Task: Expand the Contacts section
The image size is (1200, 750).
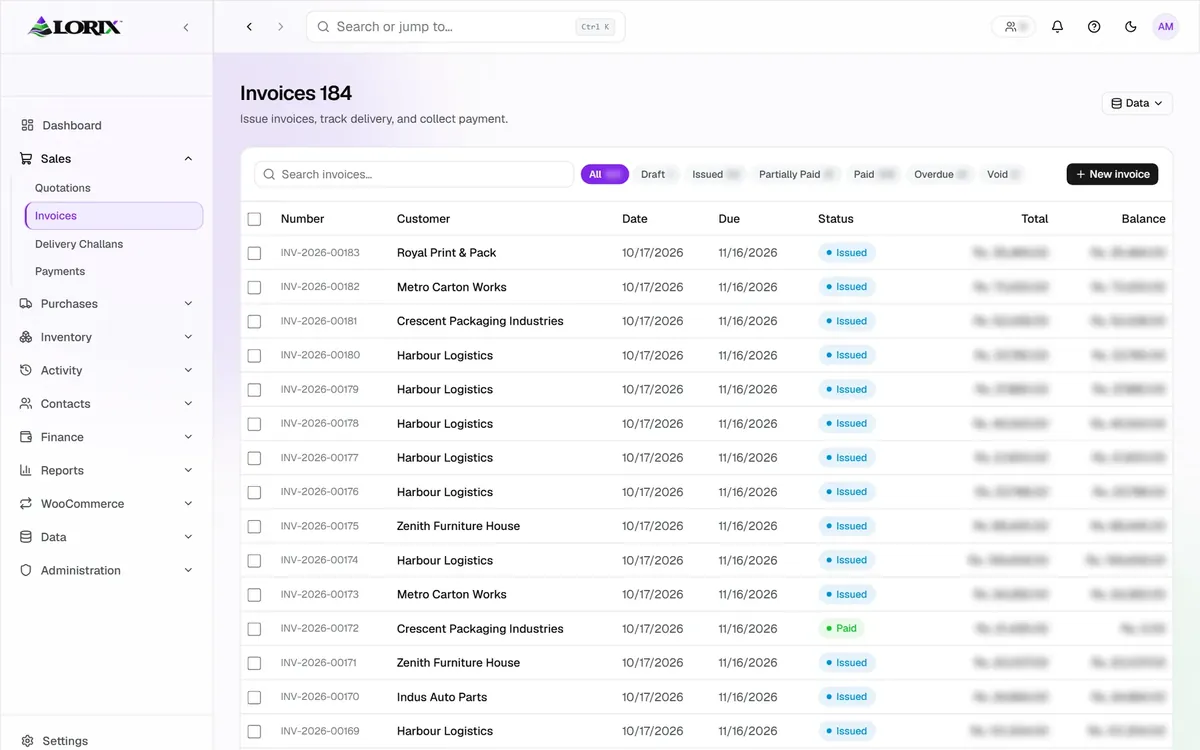Action: tap(188, 403)
